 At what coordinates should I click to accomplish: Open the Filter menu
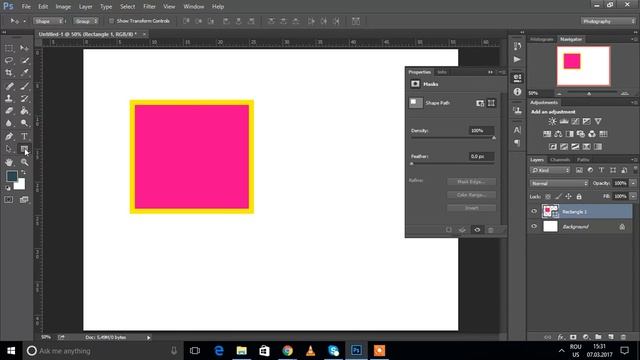click(x=149, y=7)
